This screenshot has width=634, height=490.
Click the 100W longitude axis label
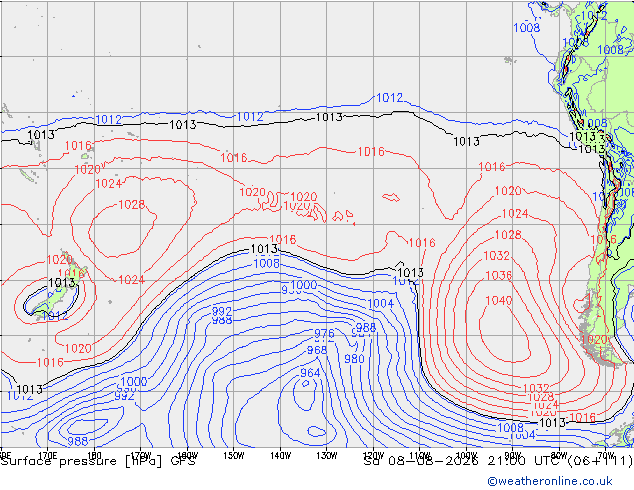click(x=466, y=455)
